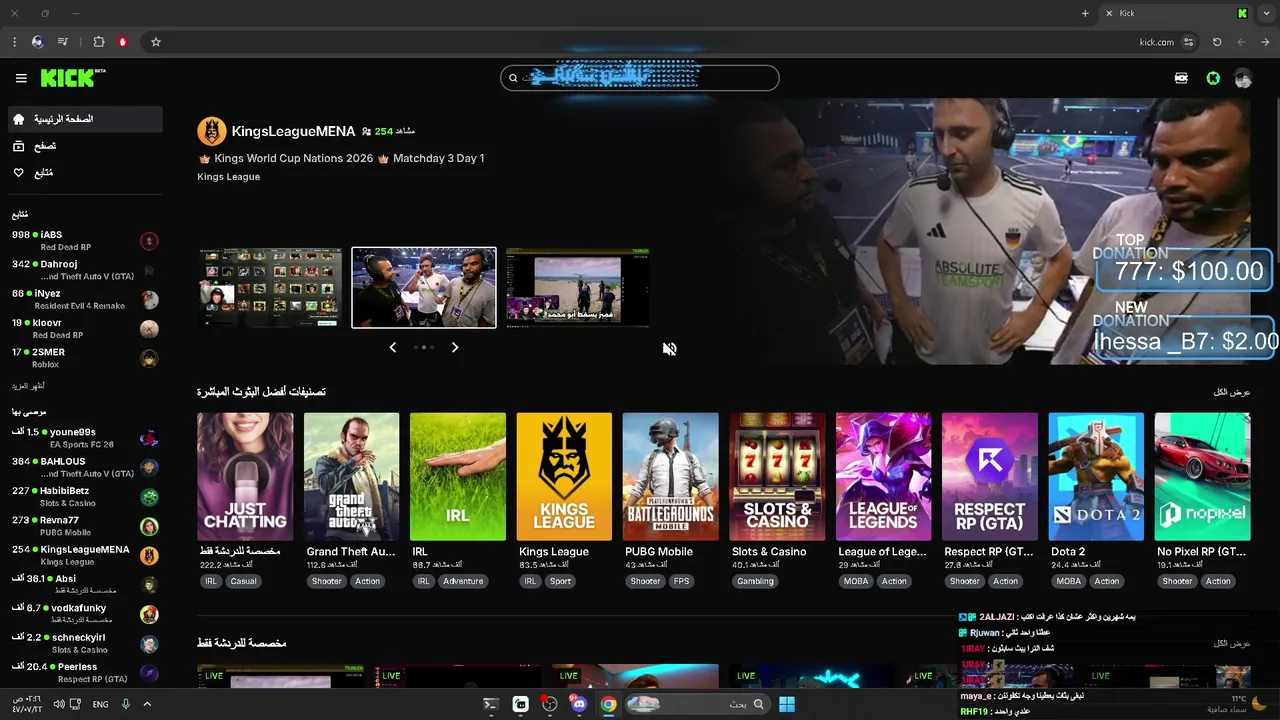Click the search magnifier icon
Screen dimensions: 1280x720
513,78
